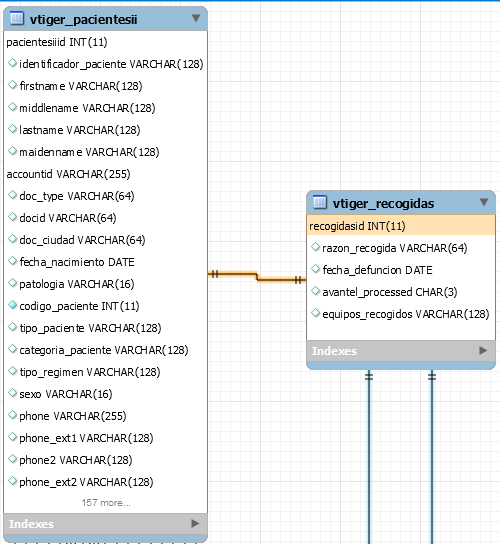Expand Indexes section of vtiger_pacientesii
This screenshot has width=500, height=544.
tap(195, 523)
